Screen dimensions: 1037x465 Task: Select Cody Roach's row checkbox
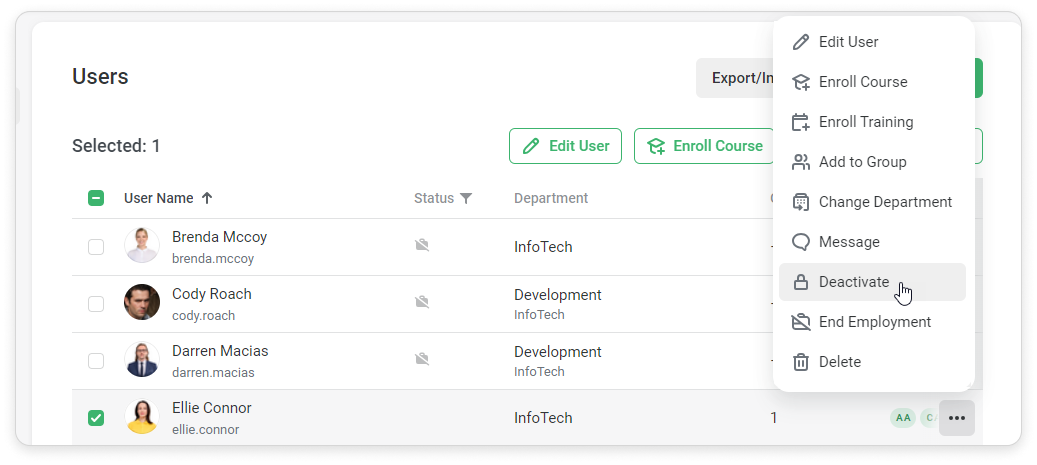point(96,303)
